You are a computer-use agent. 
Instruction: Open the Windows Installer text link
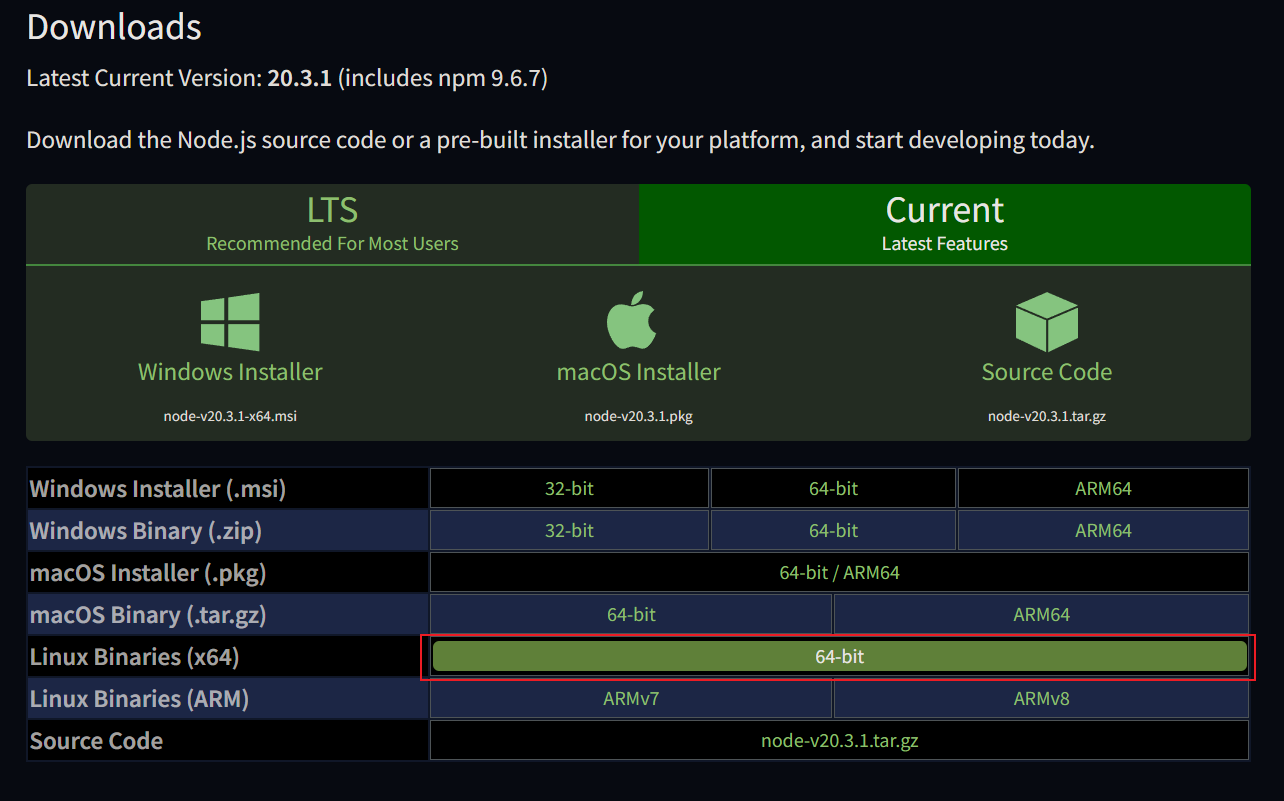230,372
